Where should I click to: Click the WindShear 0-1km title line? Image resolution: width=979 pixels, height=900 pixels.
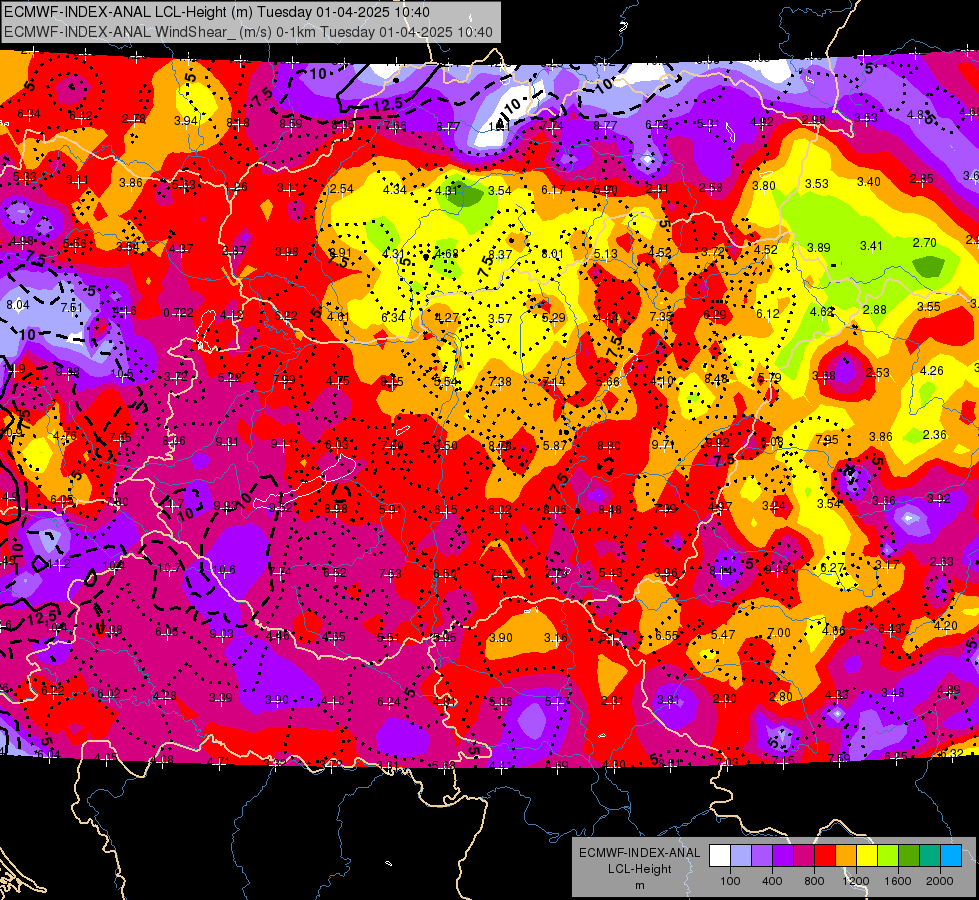248,32
